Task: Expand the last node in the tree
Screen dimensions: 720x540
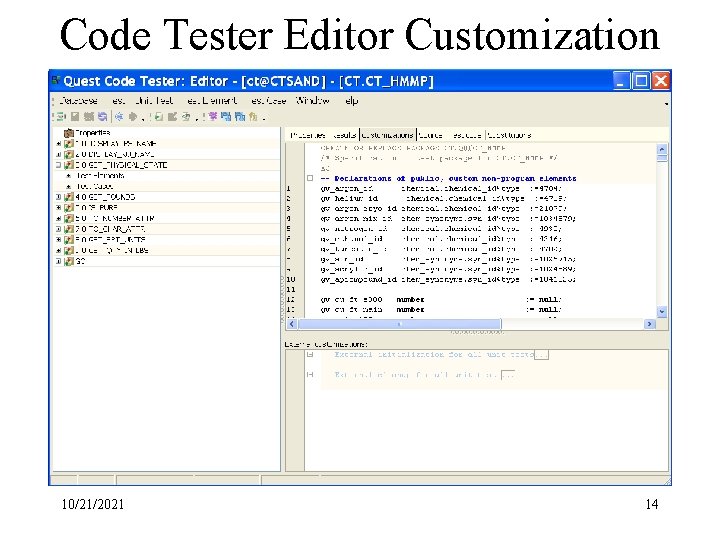Action: point(58,261)
